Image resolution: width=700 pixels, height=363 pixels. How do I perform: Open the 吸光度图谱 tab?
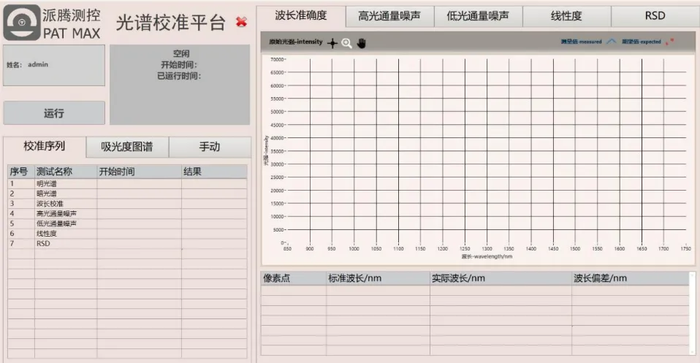(127, 146)
